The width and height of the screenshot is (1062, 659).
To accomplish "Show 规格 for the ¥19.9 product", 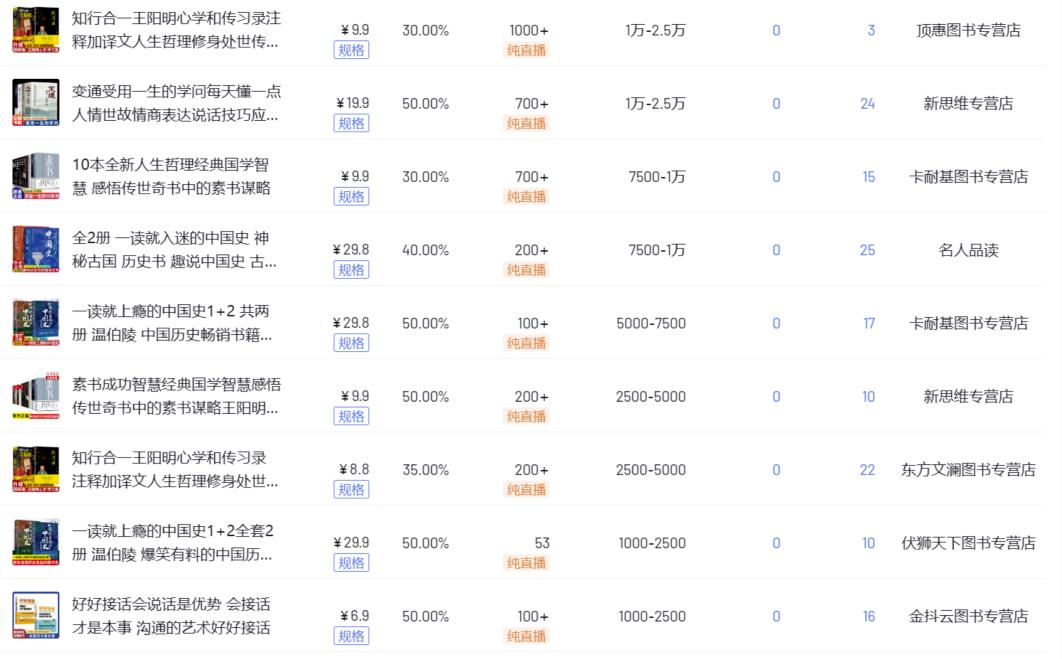I will click(x=351, y=123).
